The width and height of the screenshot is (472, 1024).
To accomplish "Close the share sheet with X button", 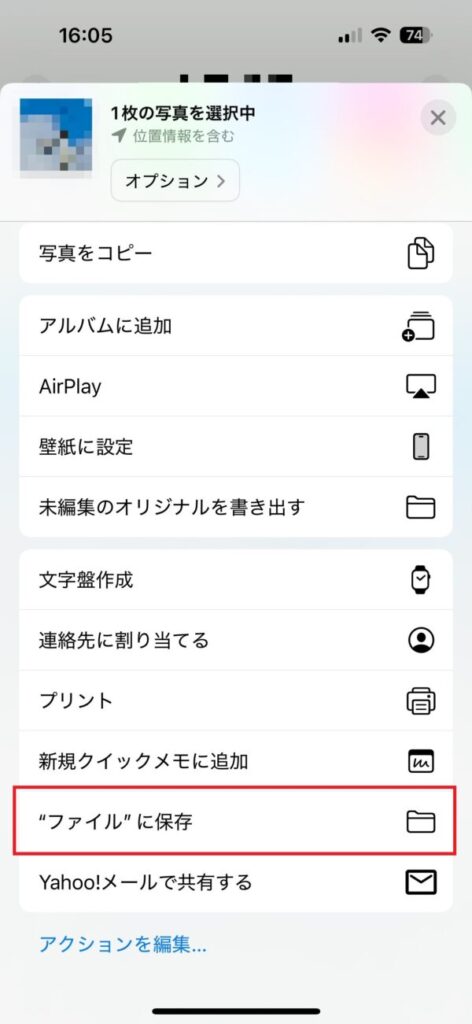I will (x=438, y=118).
